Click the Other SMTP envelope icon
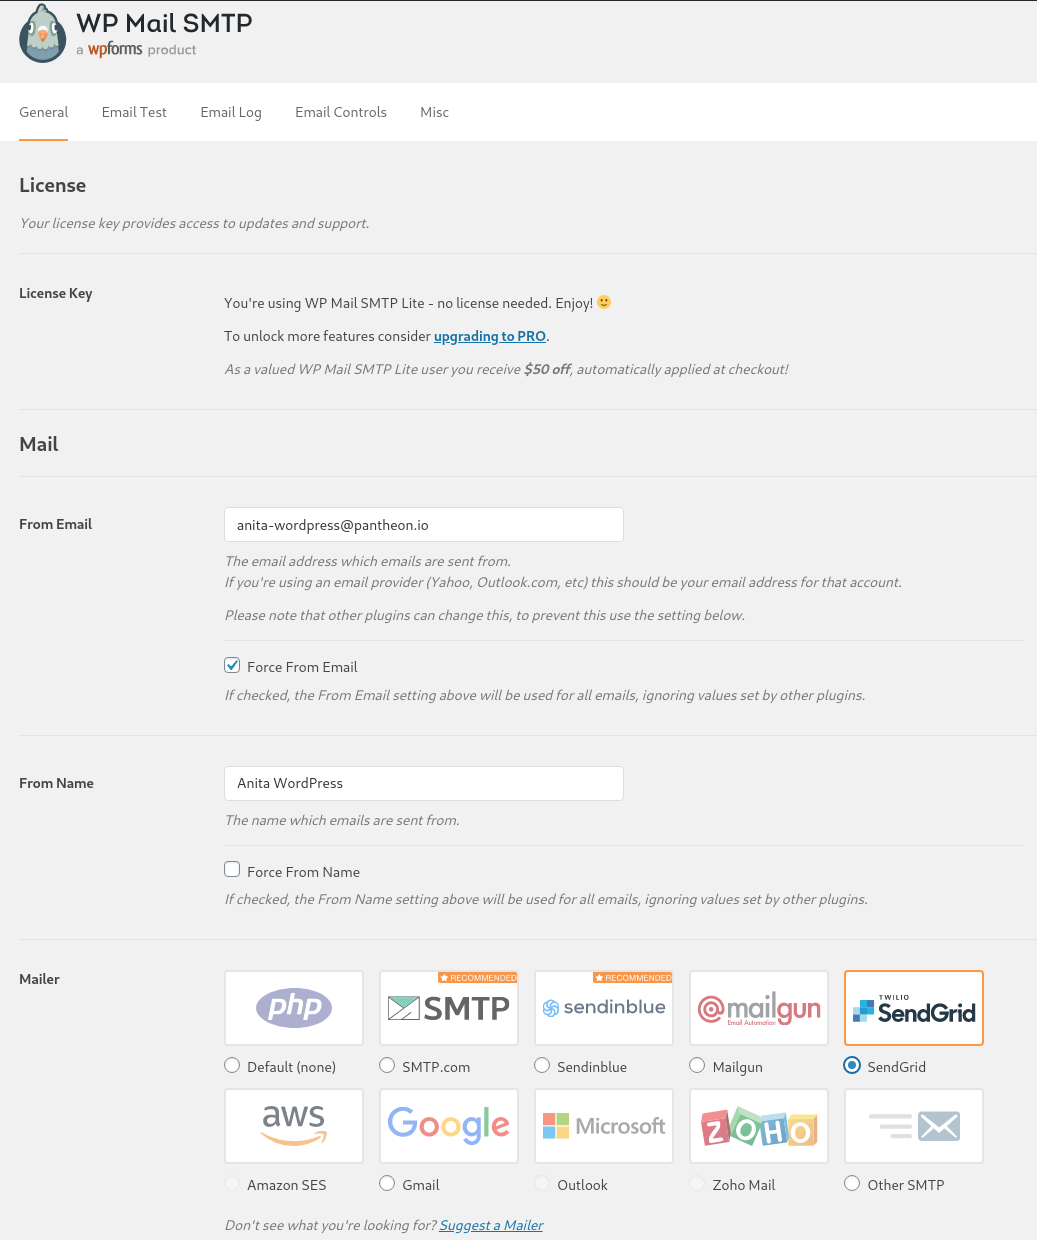Screen dimensions: 1037x1240 [913, 1125]
